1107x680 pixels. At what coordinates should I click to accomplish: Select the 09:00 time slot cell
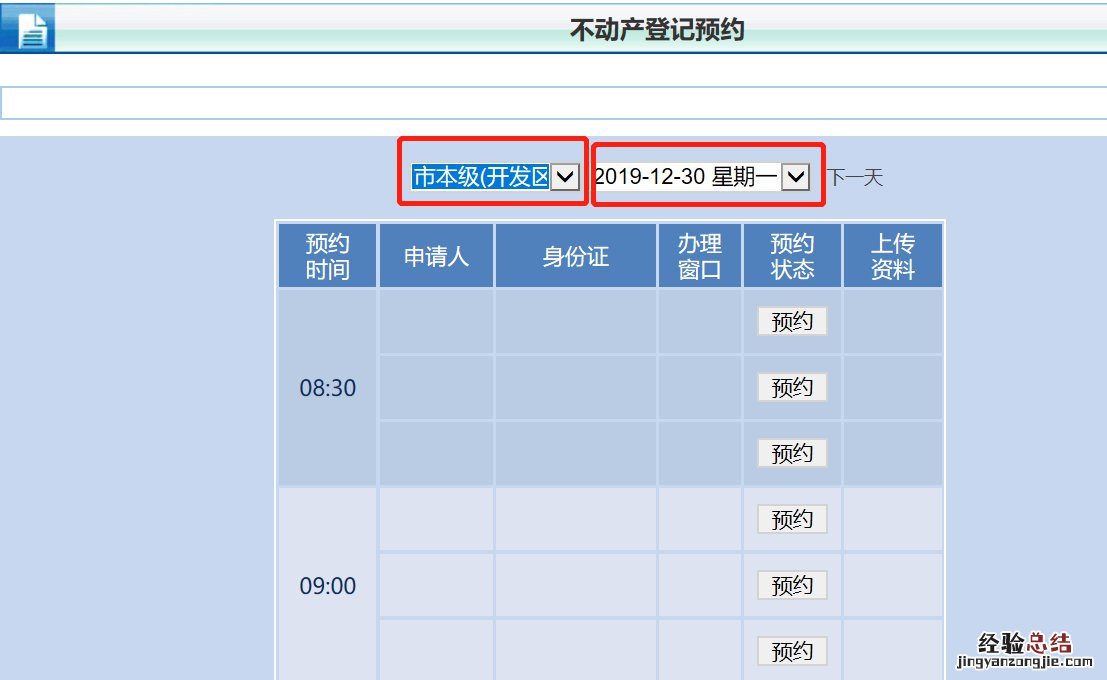pos(327,586)
